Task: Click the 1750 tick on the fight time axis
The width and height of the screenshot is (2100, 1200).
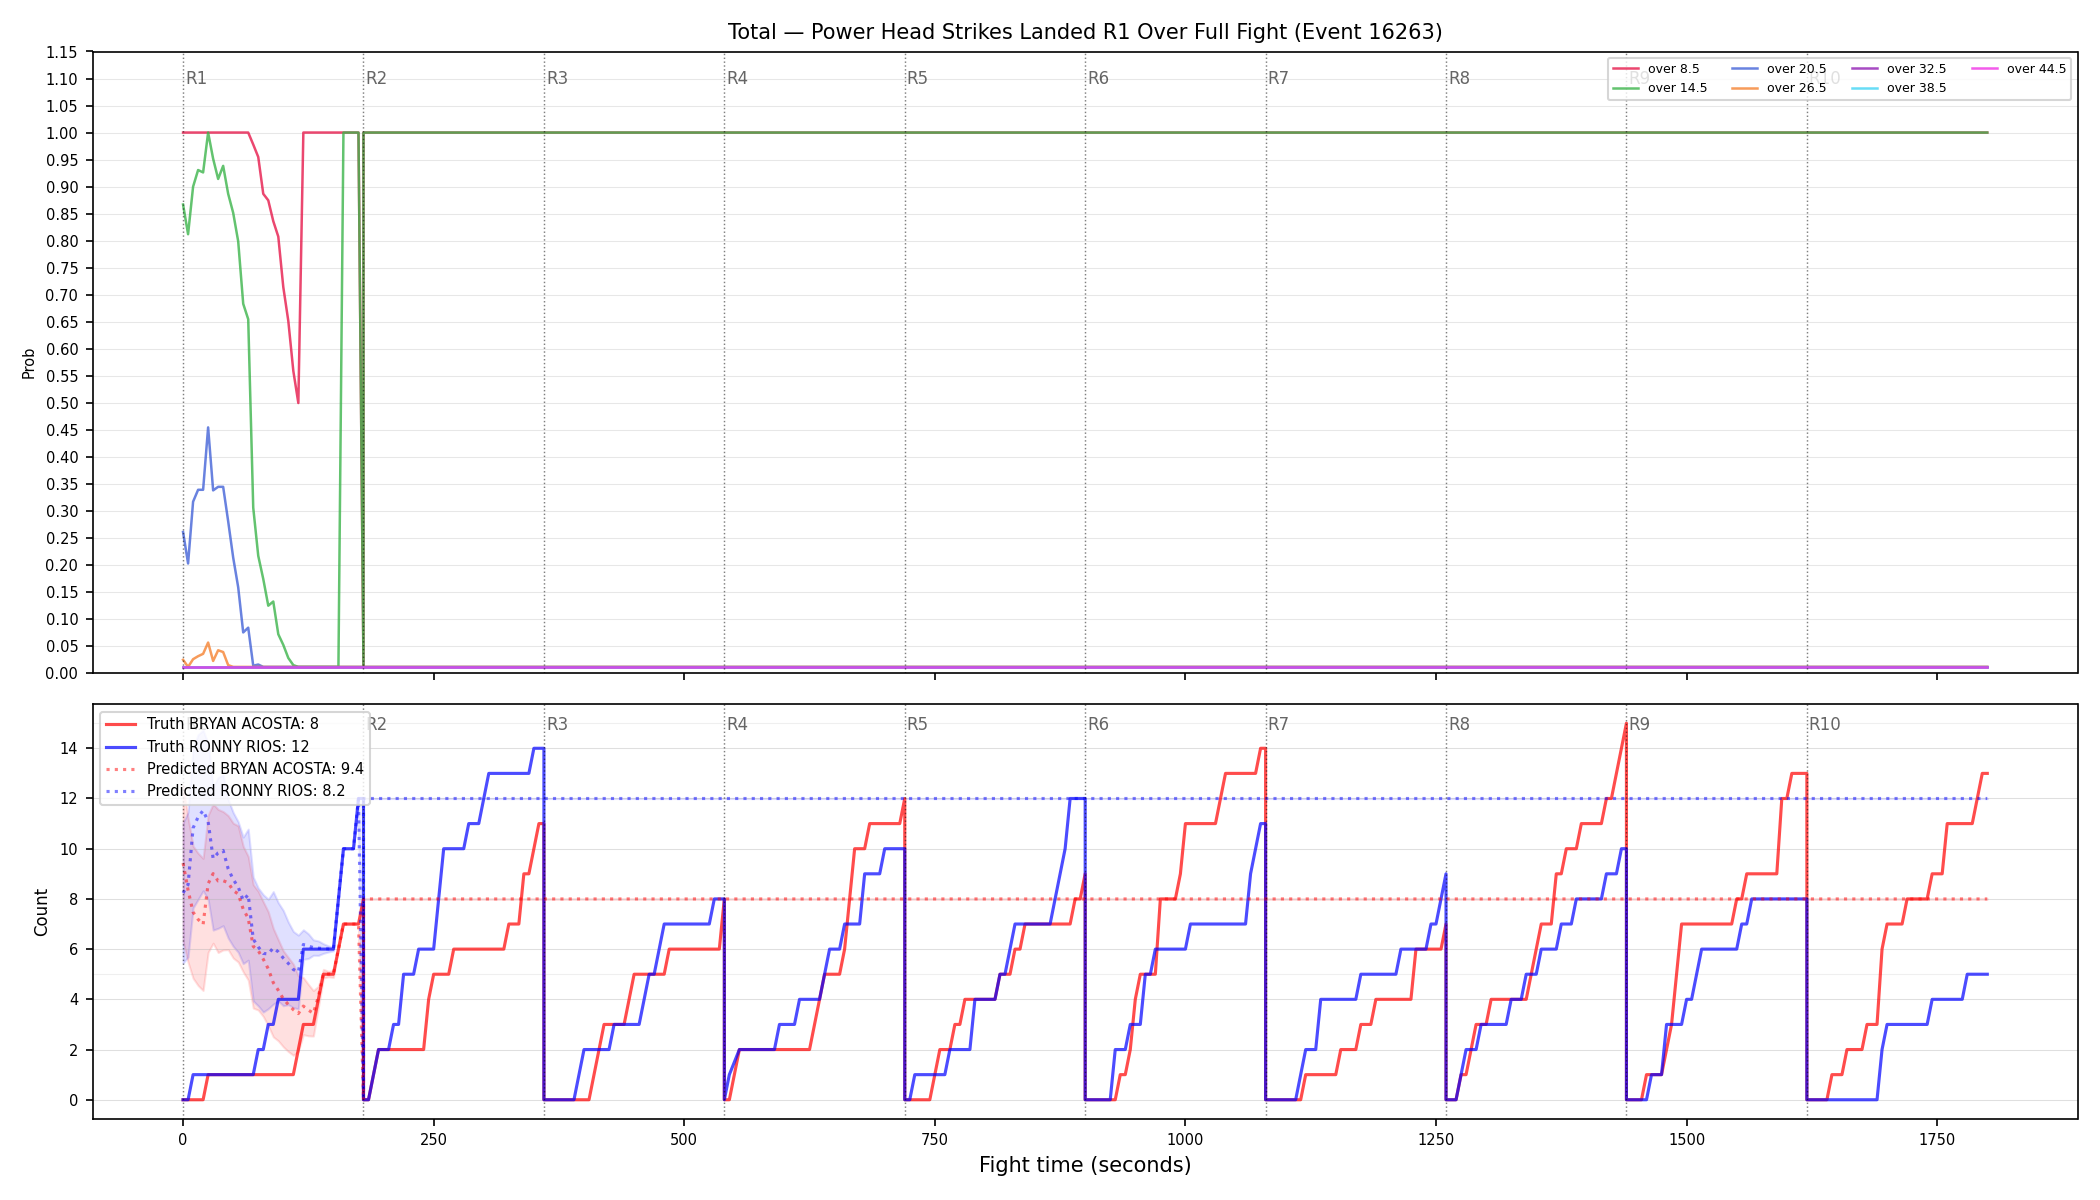Action: [x=1937, y=1139]
